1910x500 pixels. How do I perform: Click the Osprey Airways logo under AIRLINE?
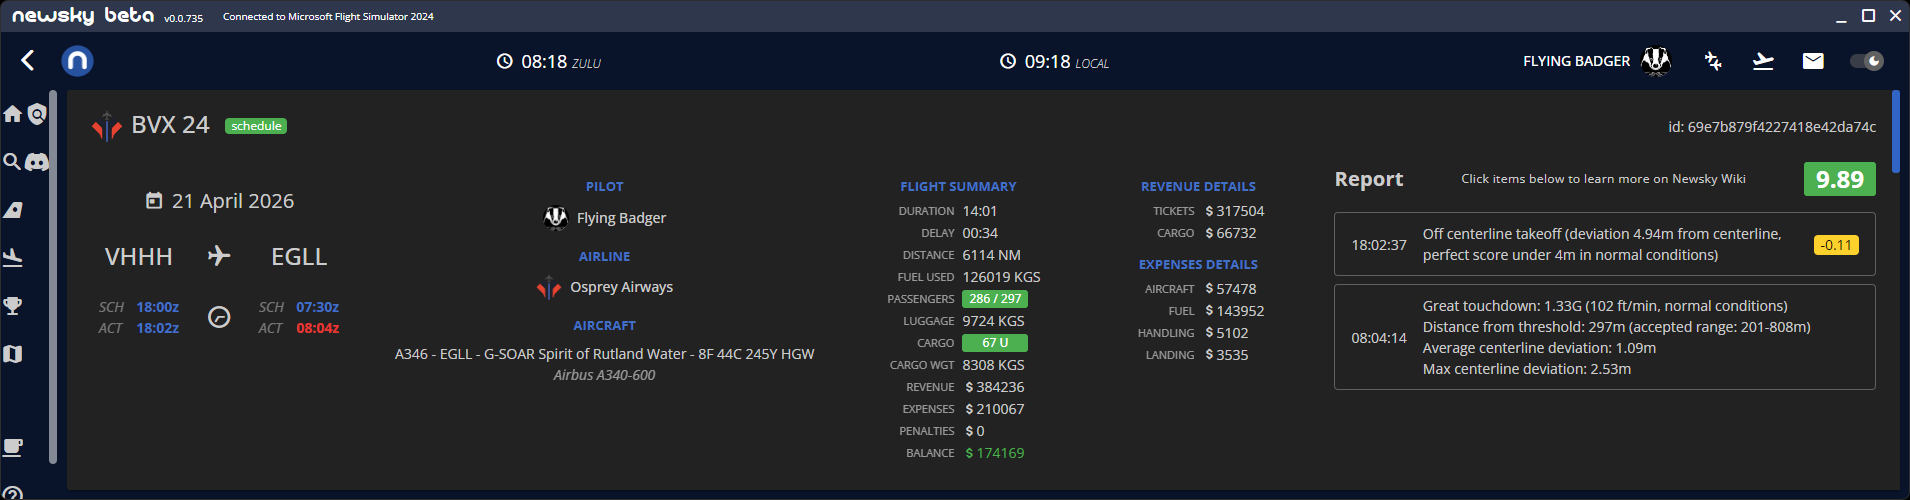(x=549, y=288)
